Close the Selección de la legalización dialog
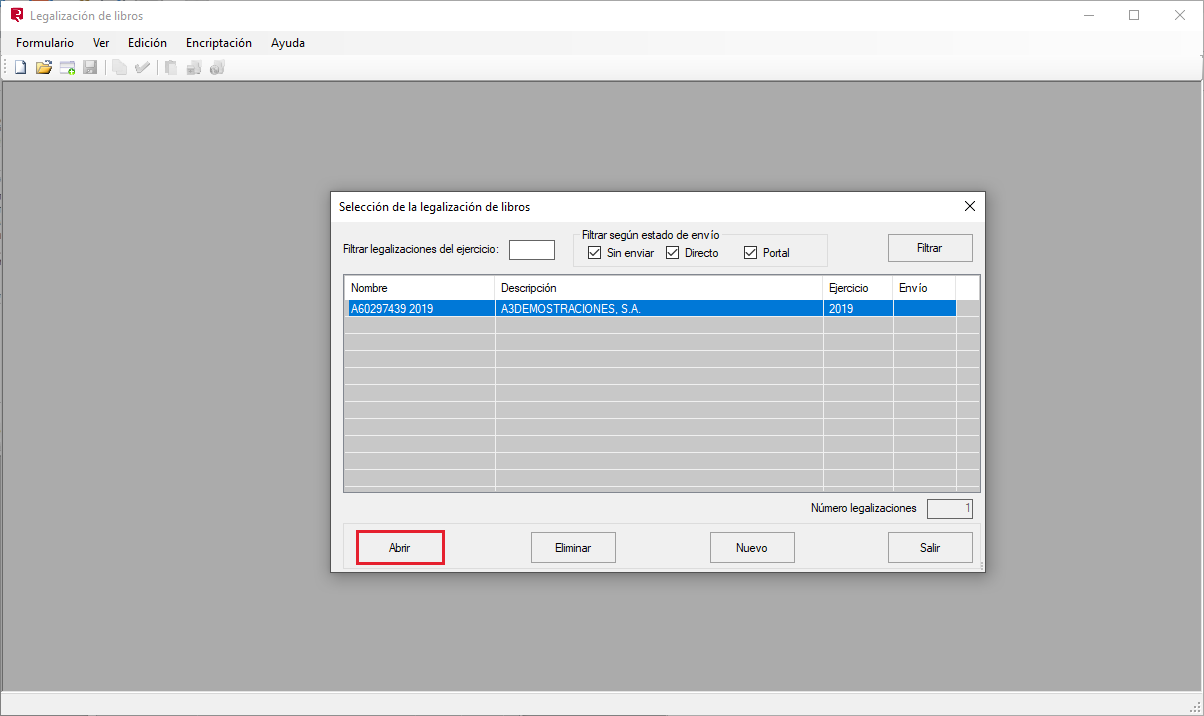1204x716 pixels. 969,206
